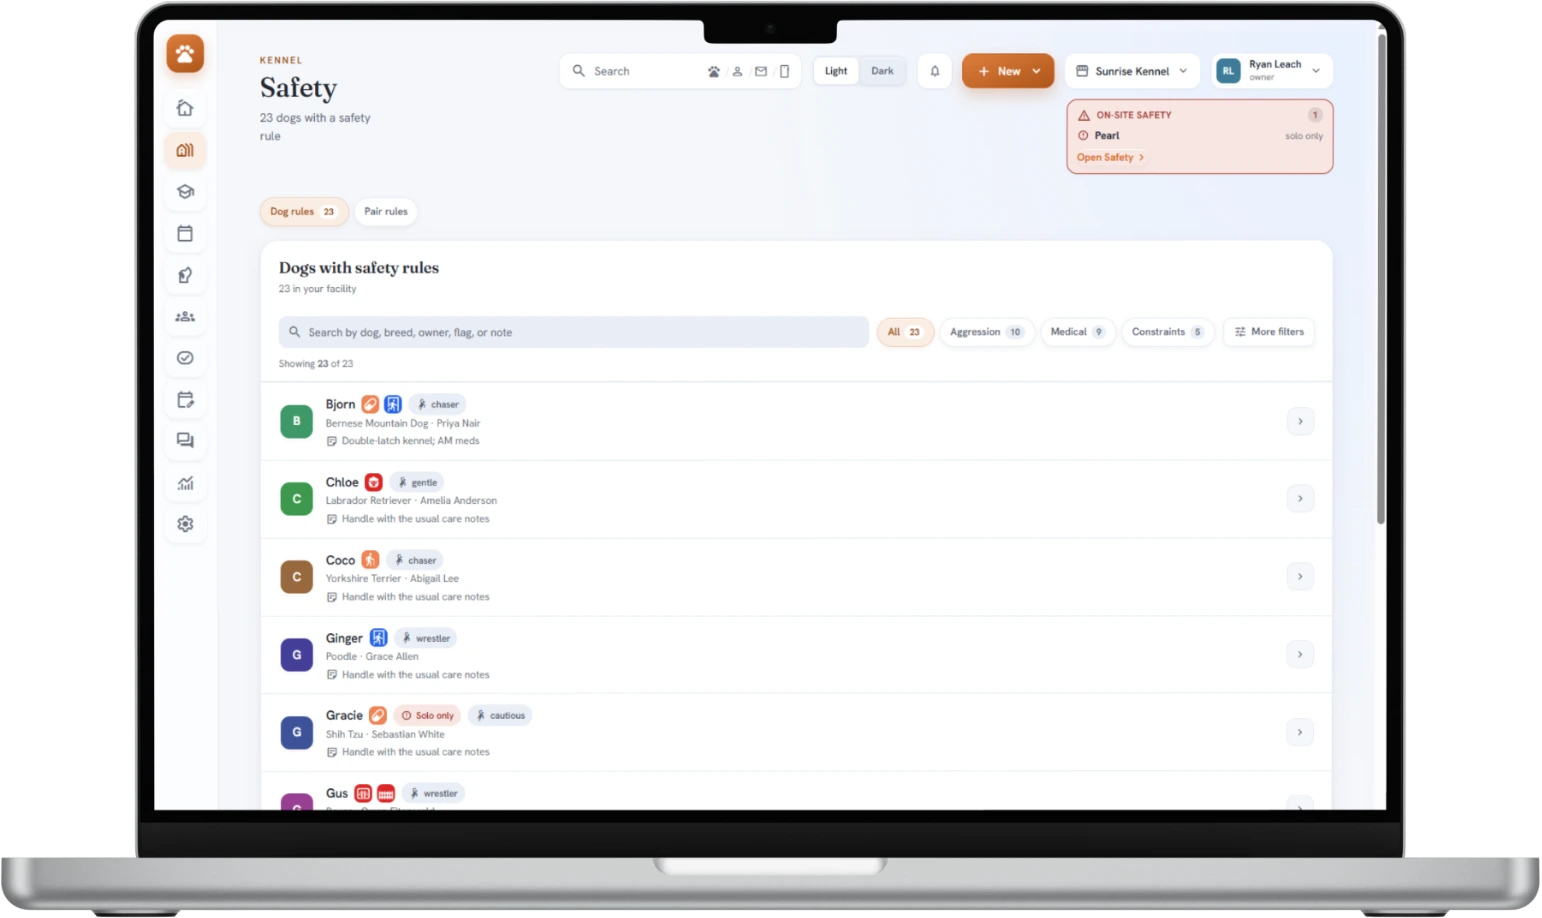Click the paw logo icon
The height and width of the screenshot is (918, 1542).
coord(185,54)
